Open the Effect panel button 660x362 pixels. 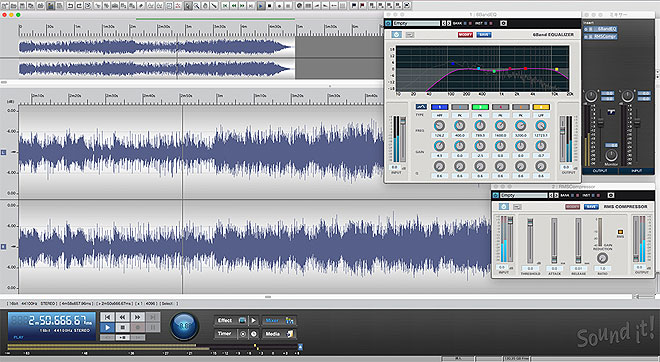(231, 320)
